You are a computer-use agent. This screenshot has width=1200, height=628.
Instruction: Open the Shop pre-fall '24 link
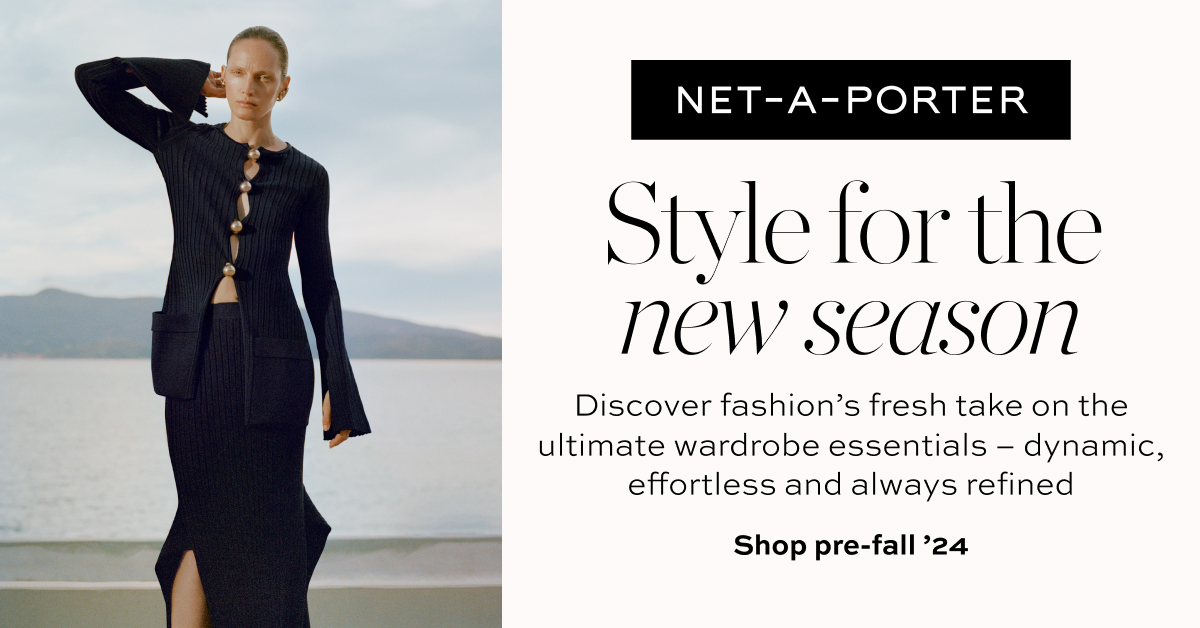point(851,546)
